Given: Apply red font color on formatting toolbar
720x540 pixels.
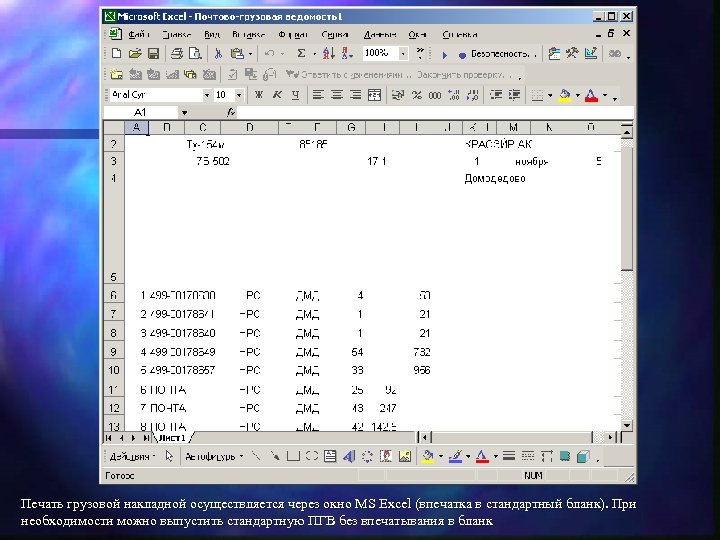Looking at the screenshot, I should (x=591, y=95).
